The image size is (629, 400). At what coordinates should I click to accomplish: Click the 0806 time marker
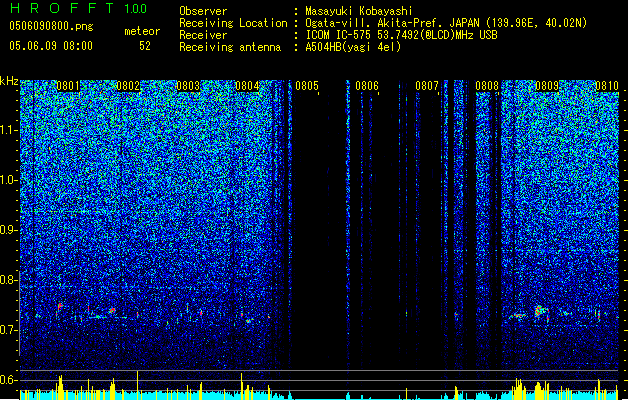tap(367, 86)
